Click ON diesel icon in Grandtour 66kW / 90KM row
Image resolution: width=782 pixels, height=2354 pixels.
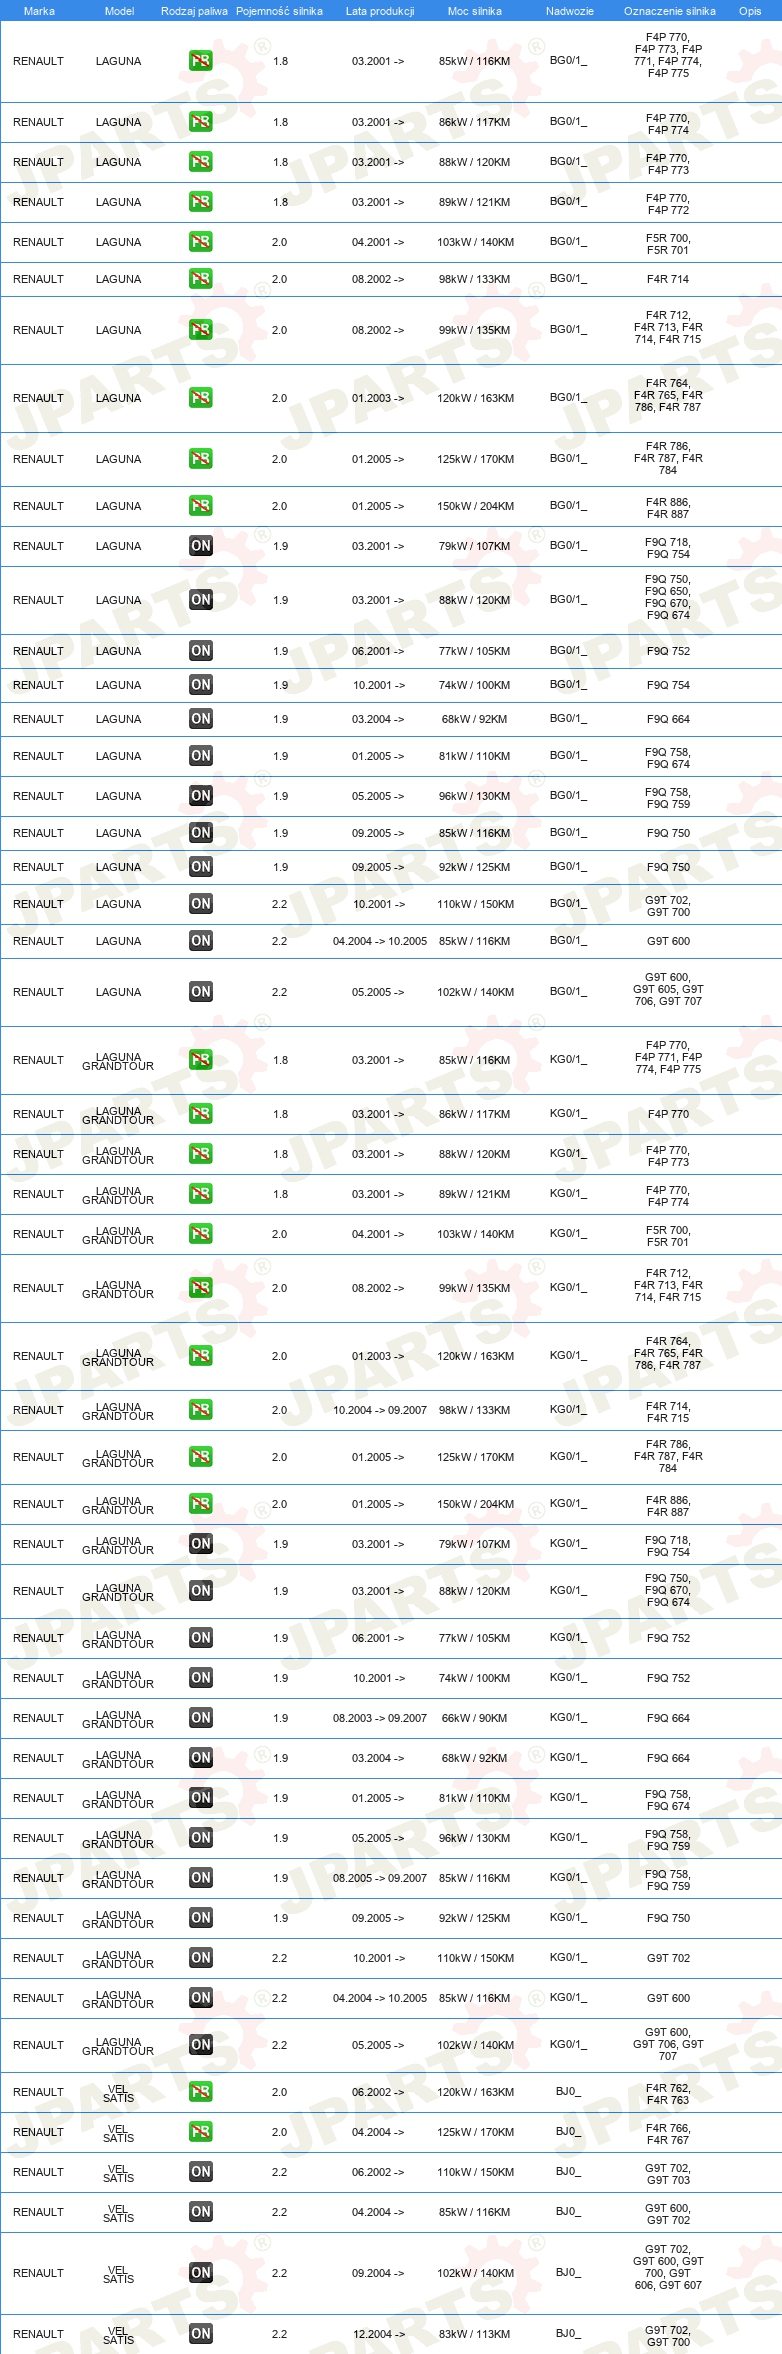pyautogui.click(x=200, y=1718)
